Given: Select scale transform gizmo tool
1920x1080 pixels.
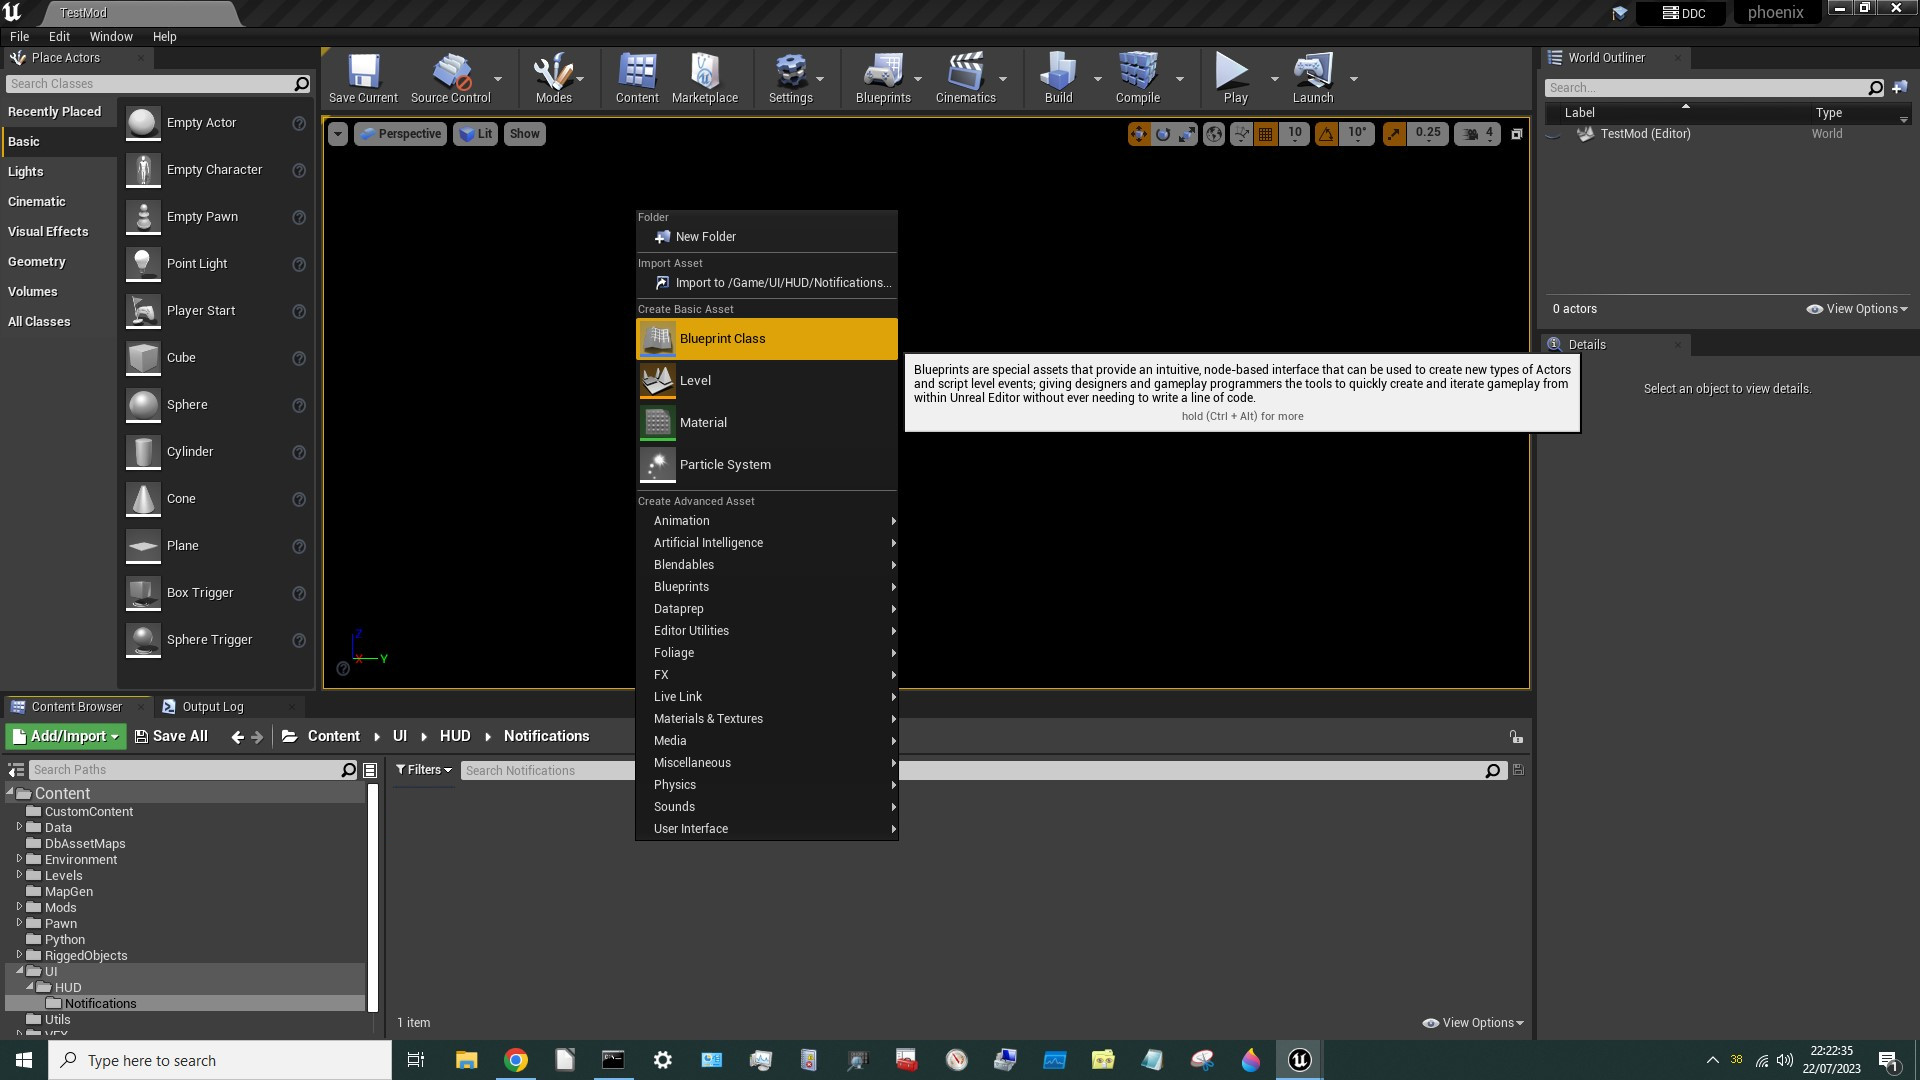Looking at the screenshot, I should (1187, 134).
